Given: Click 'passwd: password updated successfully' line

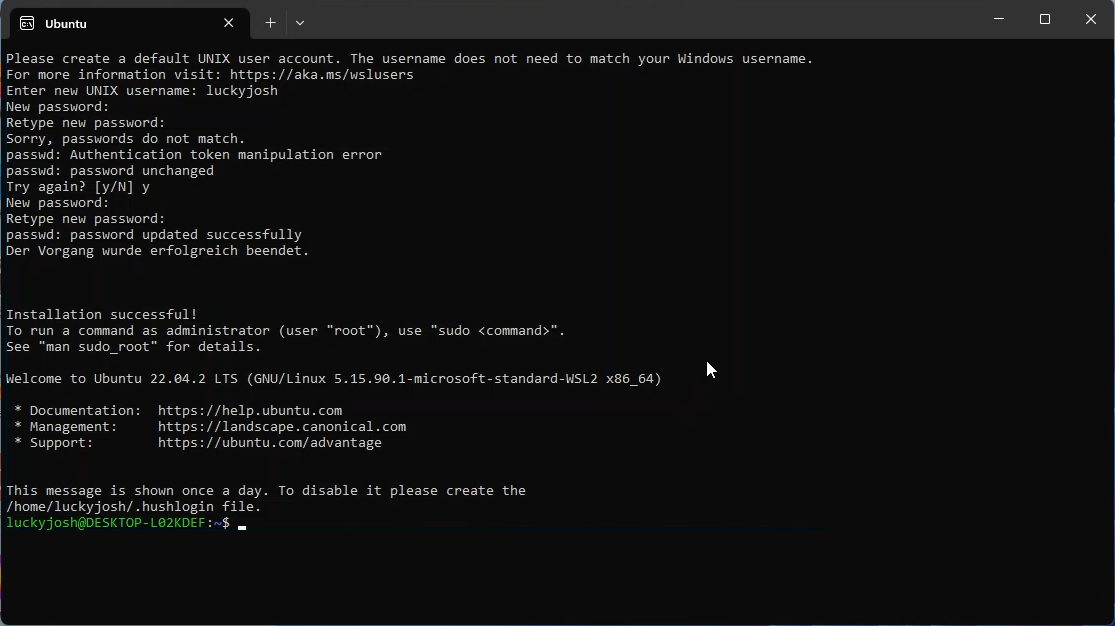Looking at the screenshot, I should coord(154,235).
